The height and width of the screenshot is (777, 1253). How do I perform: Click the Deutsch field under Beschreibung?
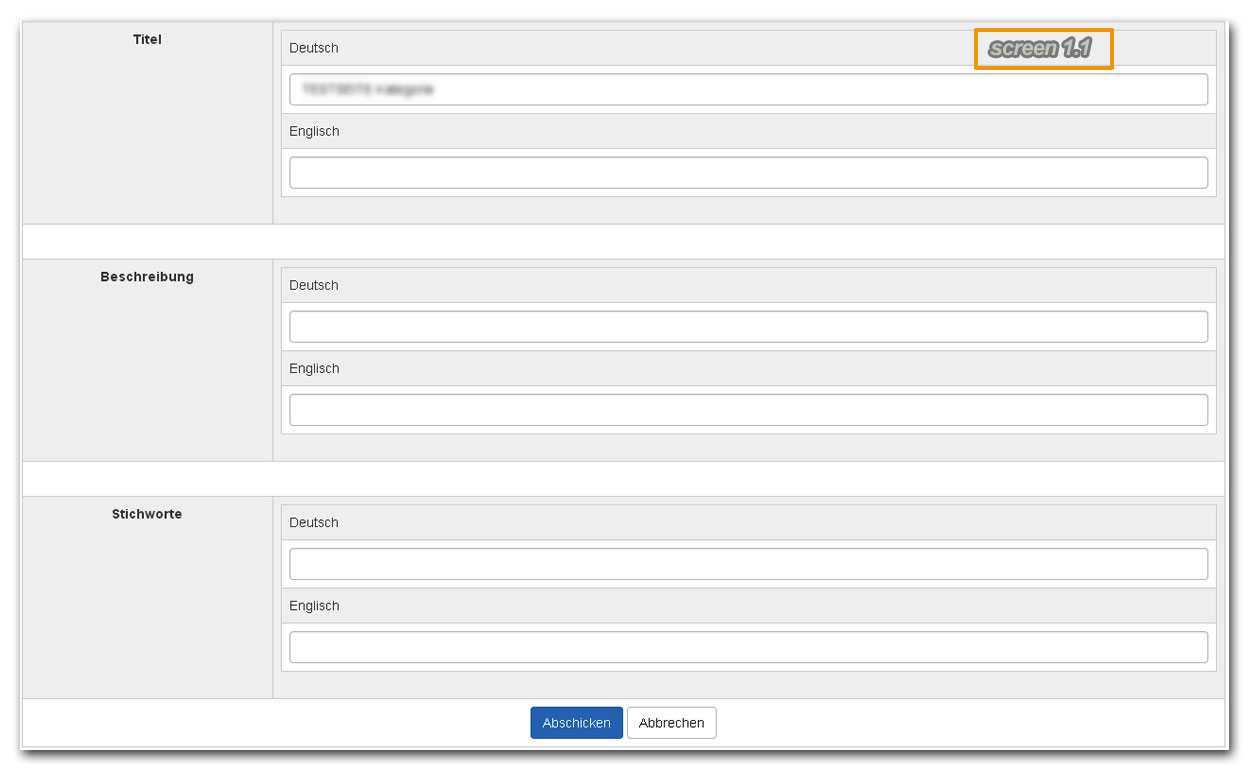pos(748,326)
